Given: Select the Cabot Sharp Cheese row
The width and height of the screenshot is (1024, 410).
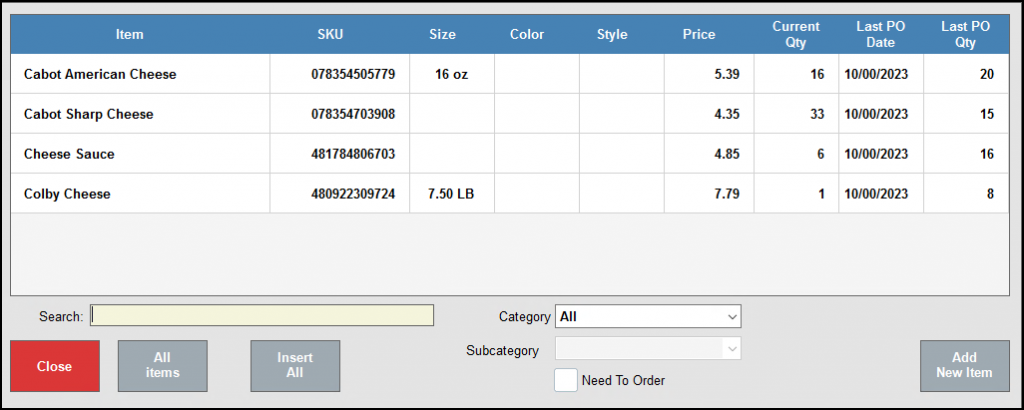Looking at the screenshot, I should click(x=510, y=114).
